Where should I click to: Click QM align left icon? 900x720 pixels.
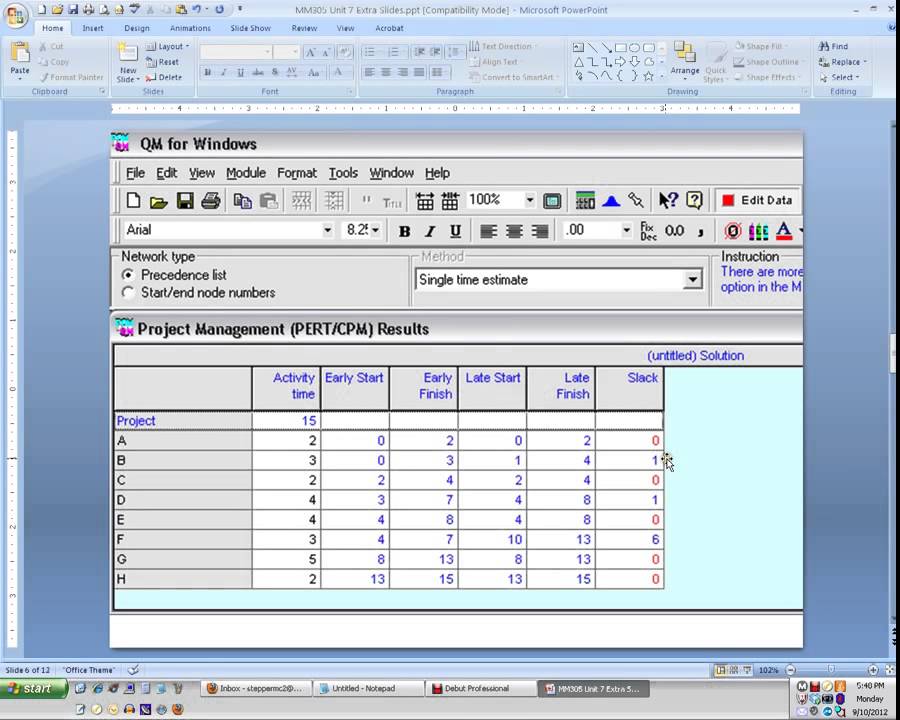488,231
